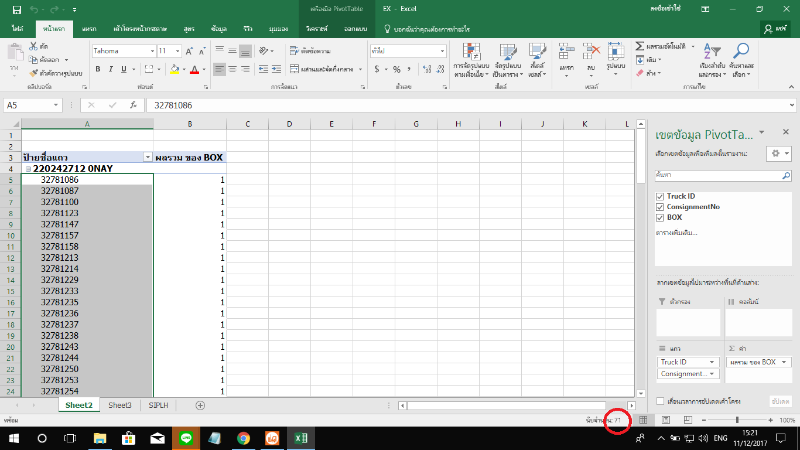Open the SIPLH worksheet tab
Screen dimensions: 800x450
158,405
